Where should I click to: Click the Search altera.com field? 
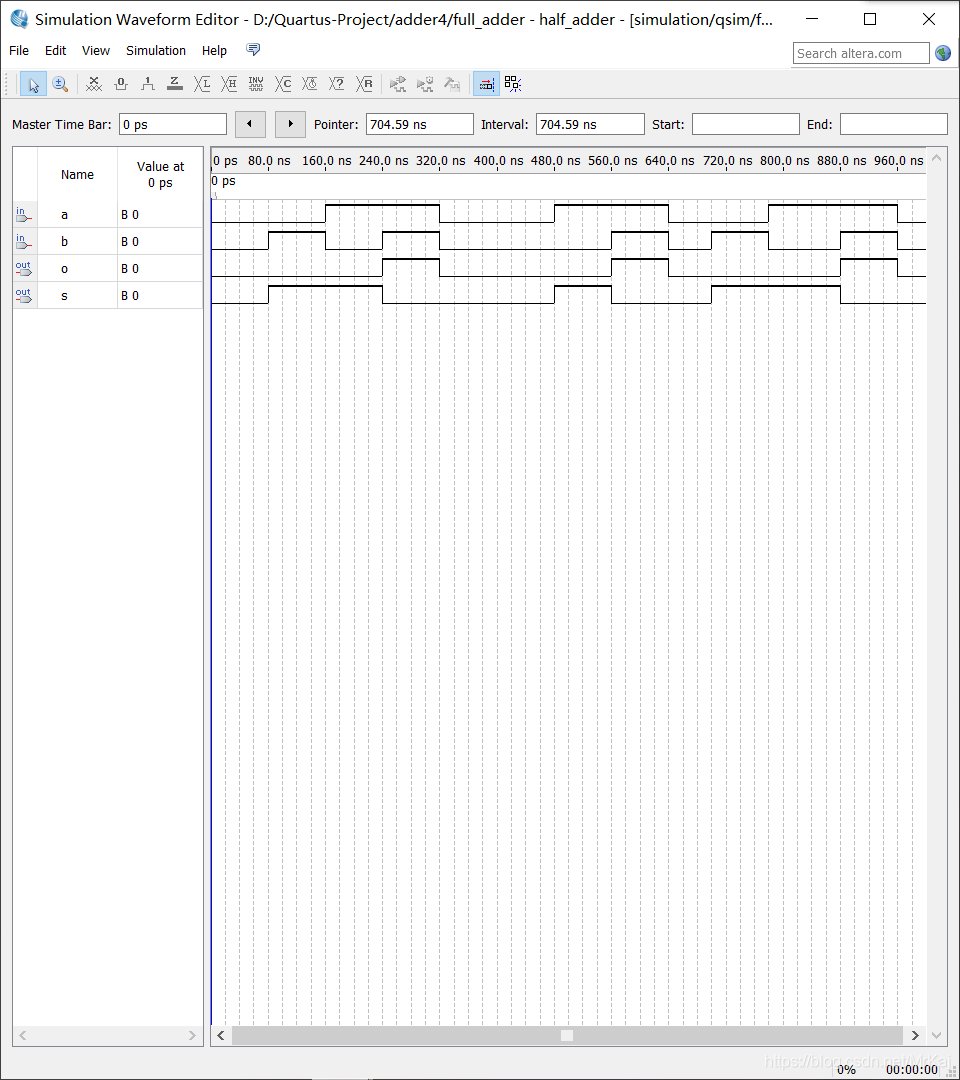pos(861,53)
